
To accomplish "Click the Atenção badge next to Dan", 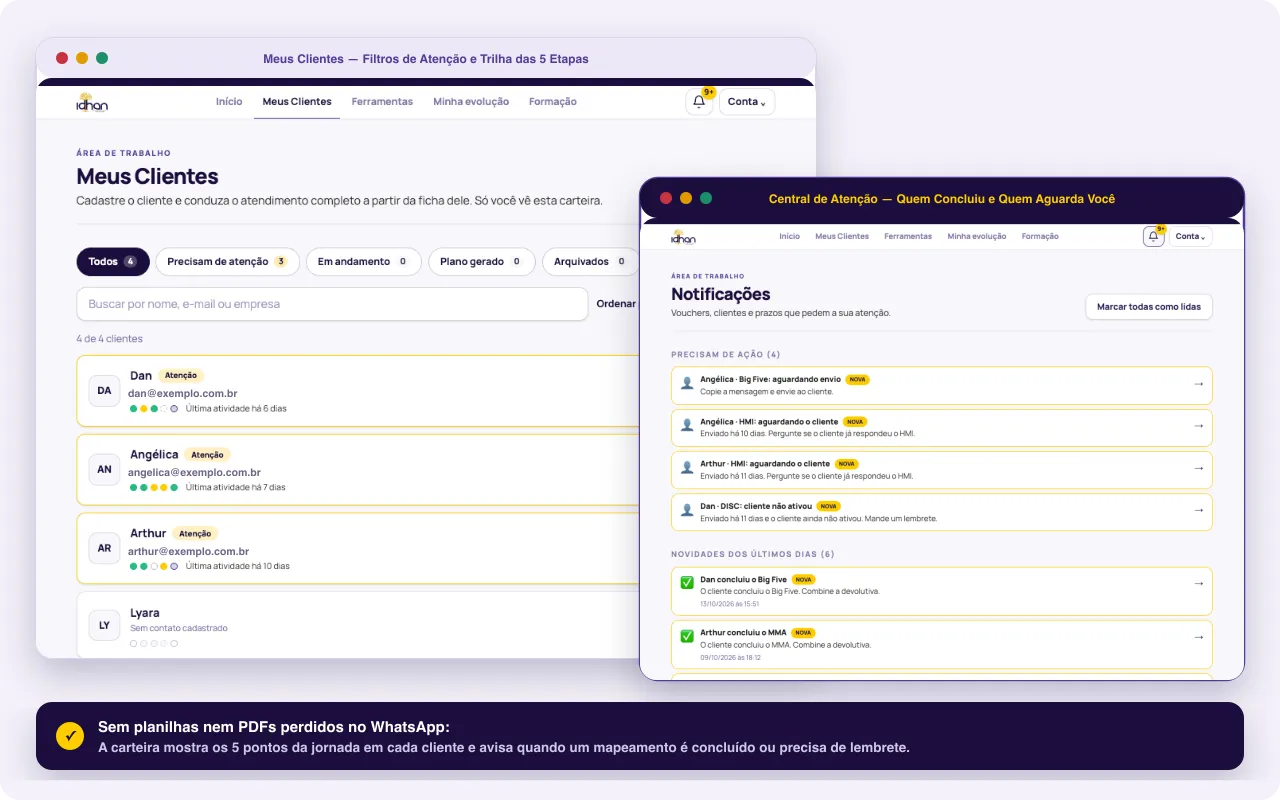I will (181, 376).
